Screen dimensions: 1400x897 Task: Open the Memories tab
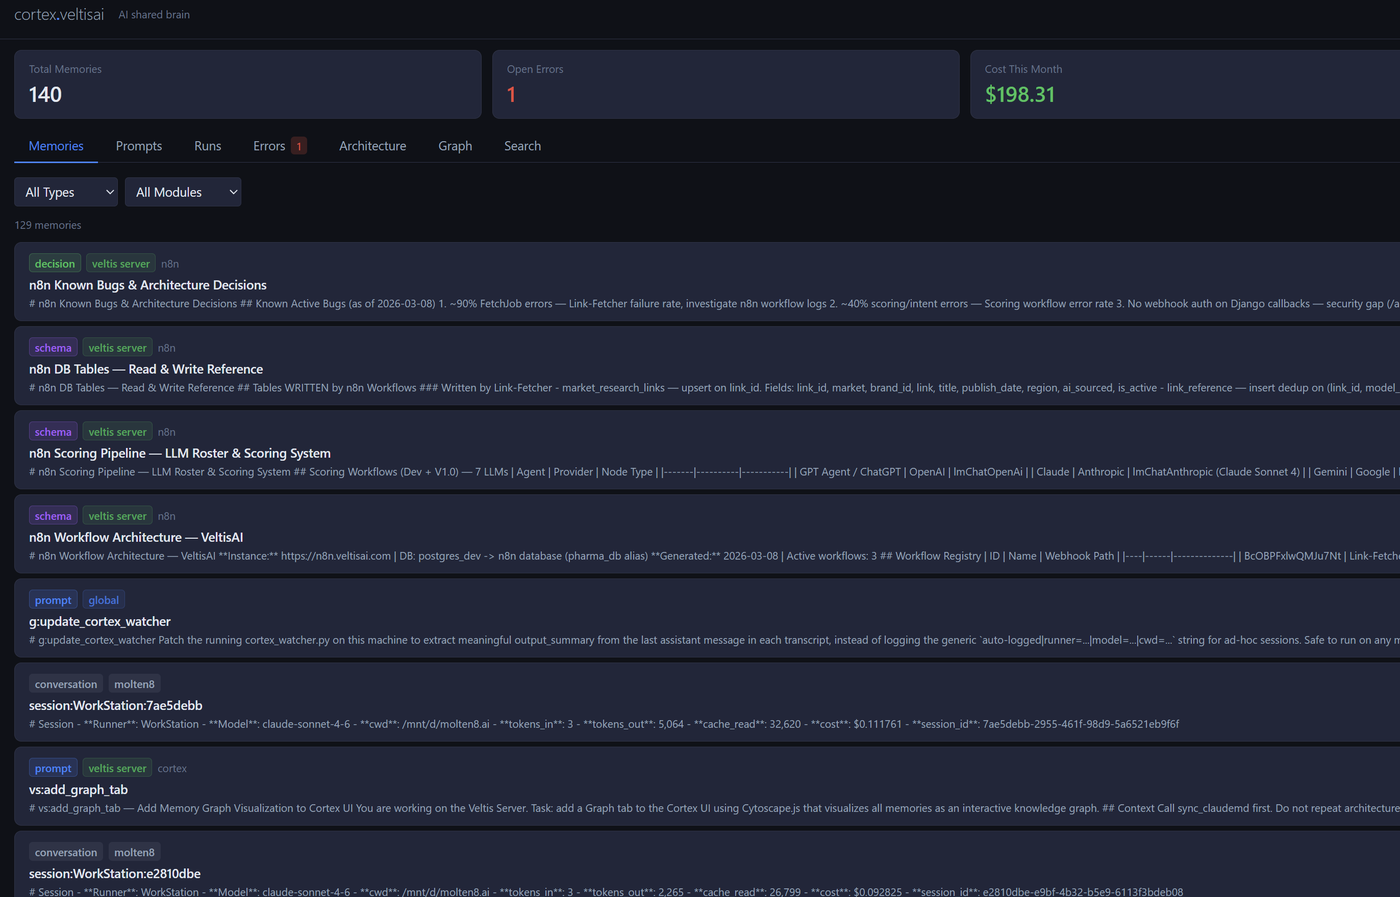56,146
